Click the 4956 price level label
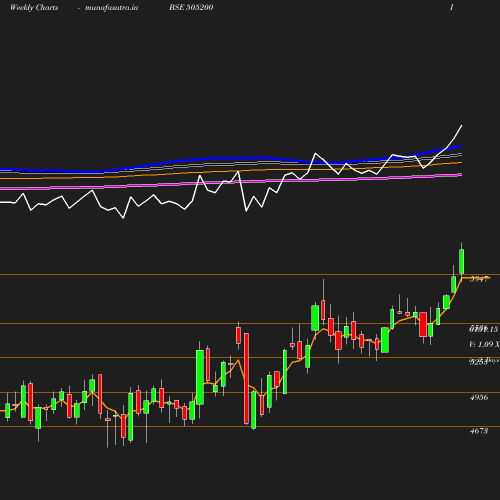This screenshot has height=500, width=500. point(479,397)
